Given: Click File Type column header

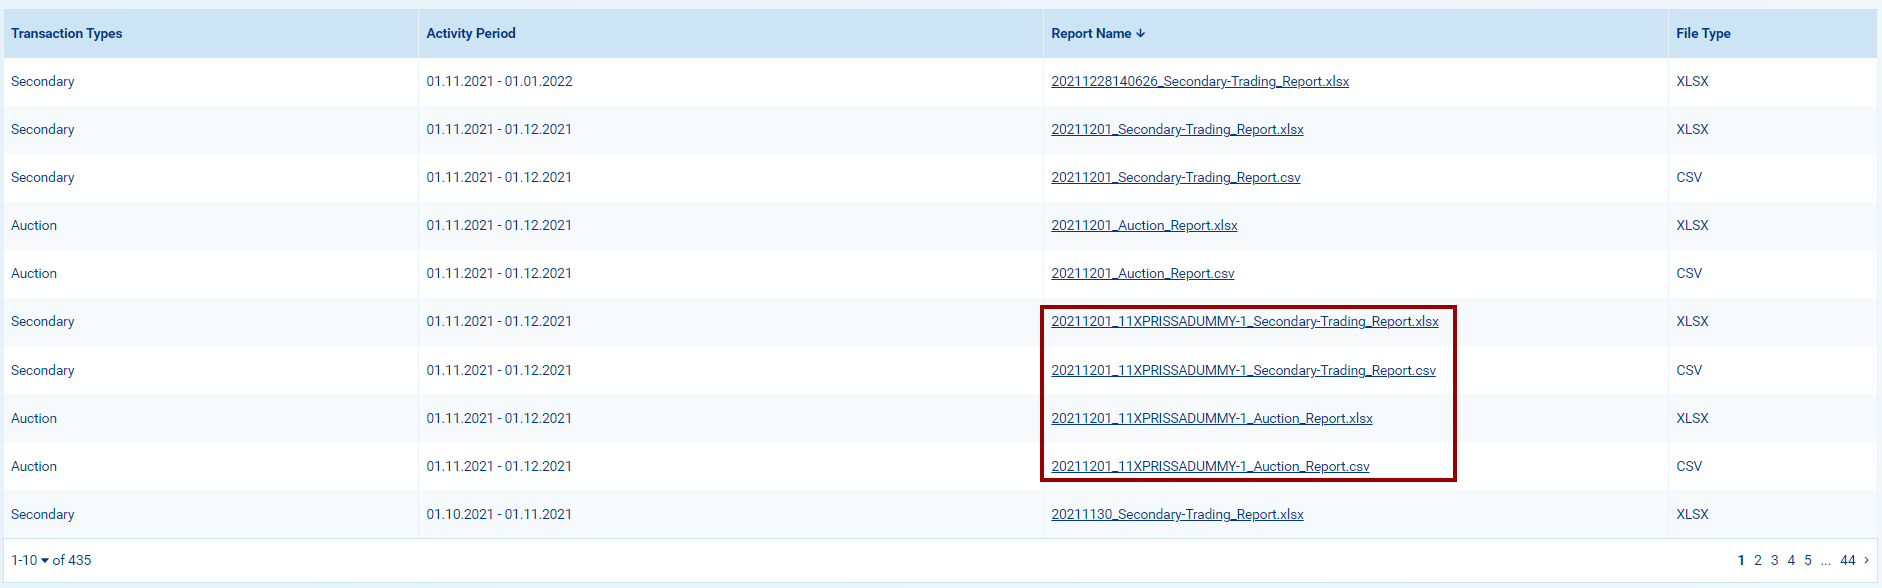Looking at the screenshot, I should click(1703, 34).
